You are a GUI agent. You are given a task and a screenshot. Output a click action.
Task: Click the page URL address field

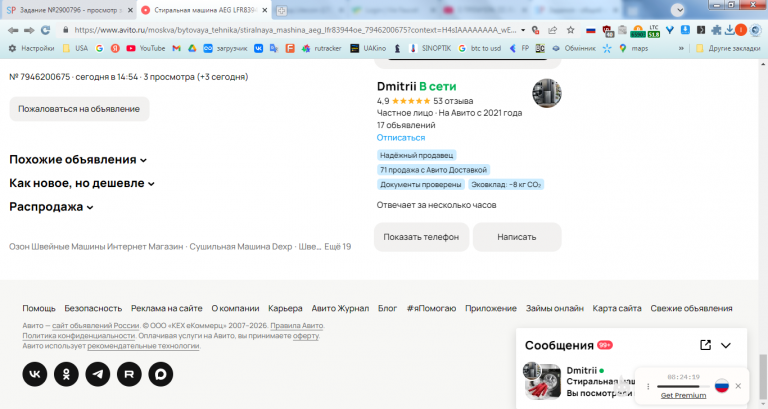(x=294, y=30)
